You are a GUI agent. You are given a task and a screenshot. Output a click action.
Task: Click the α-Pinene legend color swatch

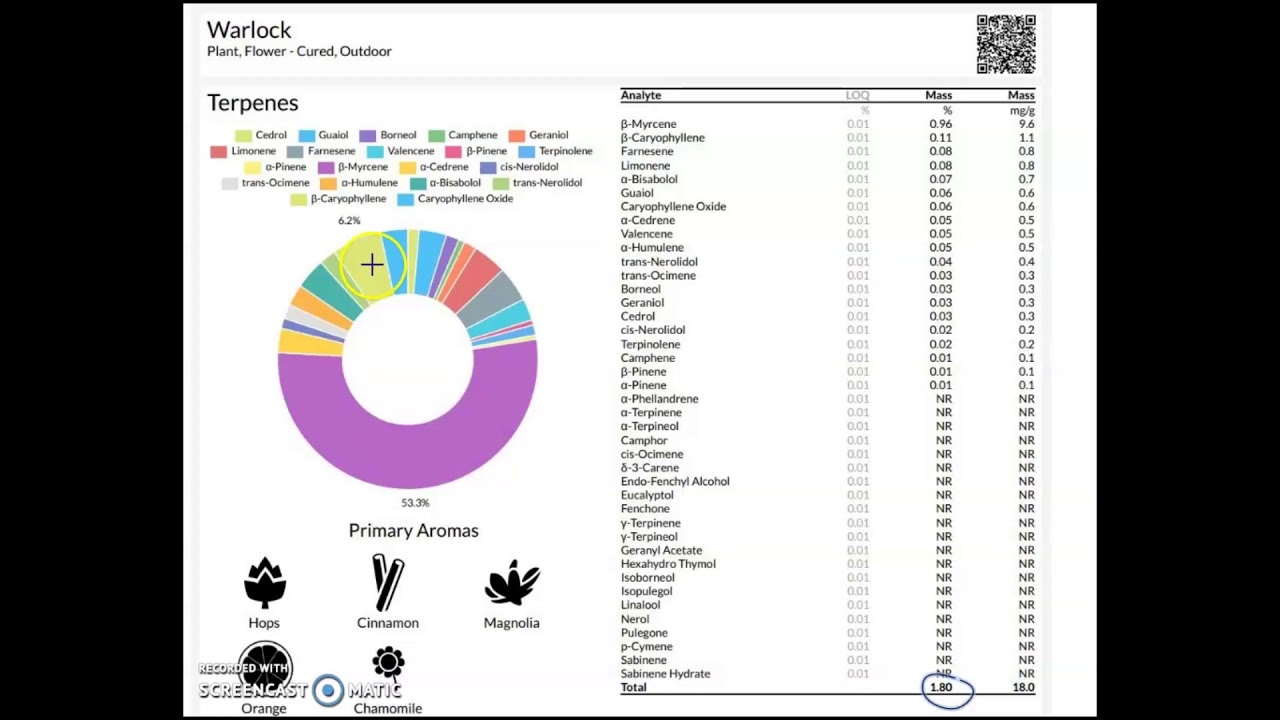(x=253, y=167)
